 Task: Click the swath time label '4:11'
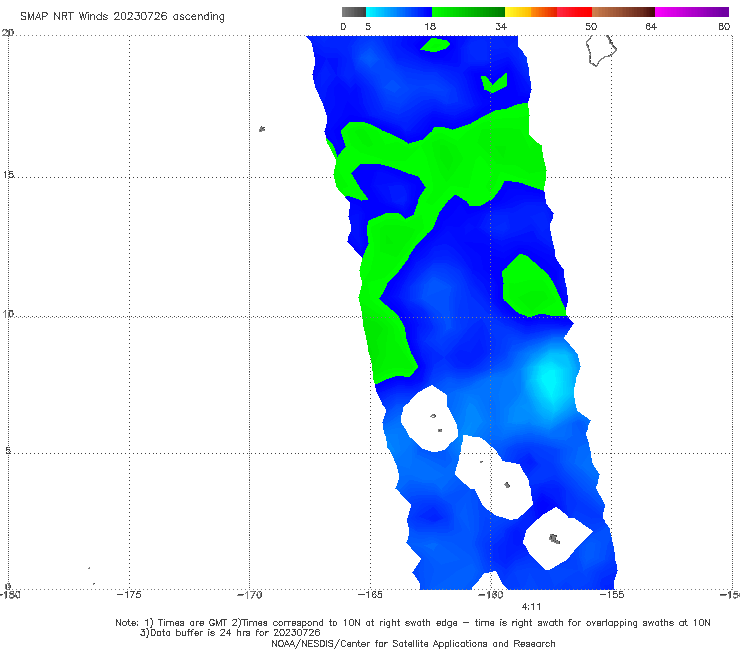point(531,607)
